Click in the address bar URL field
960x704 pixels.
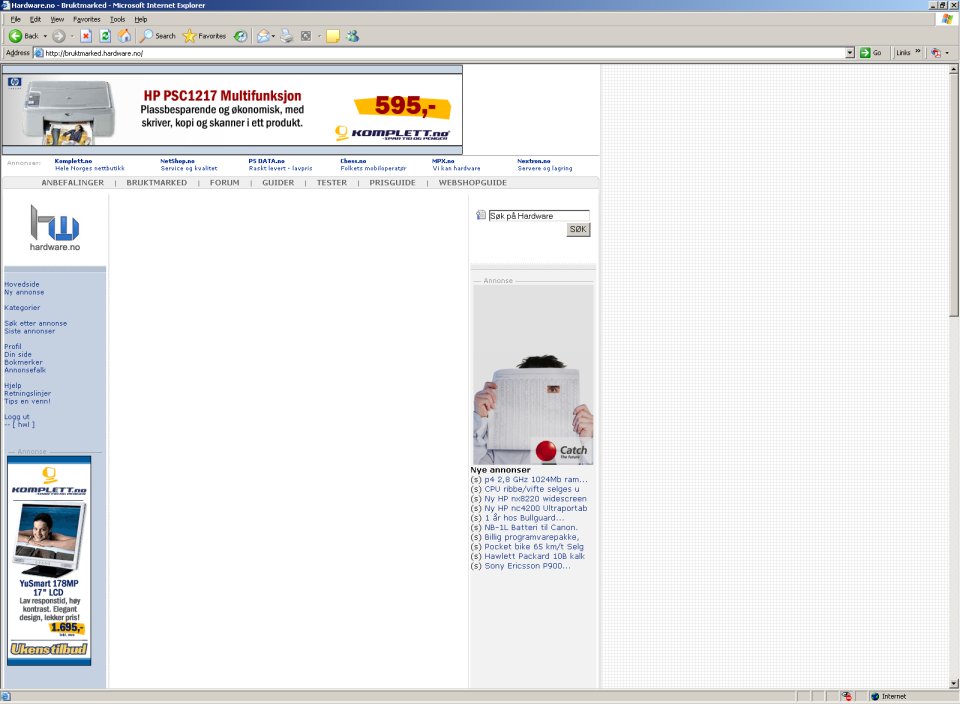tap(445, 53)
